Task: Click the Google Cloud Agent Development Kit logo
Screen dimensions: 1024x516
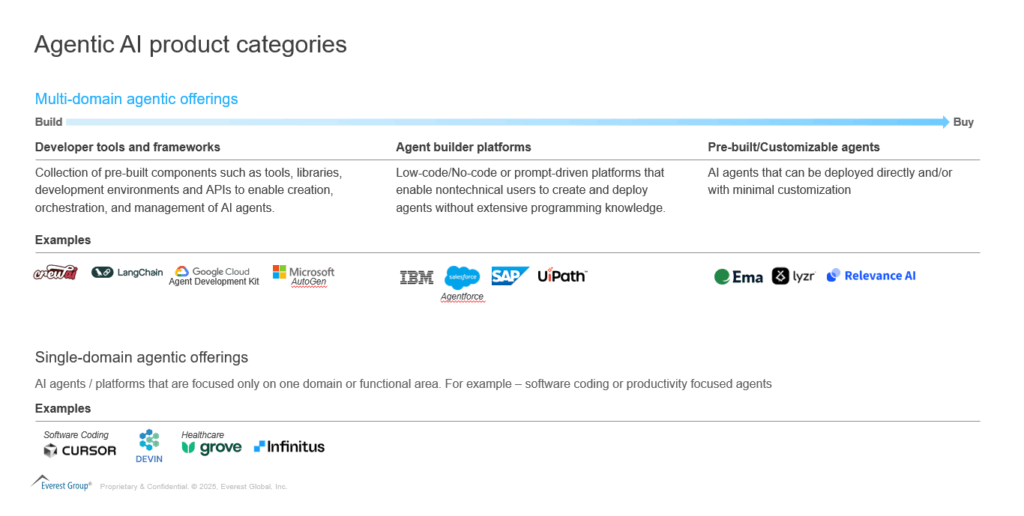Action: tap(217, 275)
